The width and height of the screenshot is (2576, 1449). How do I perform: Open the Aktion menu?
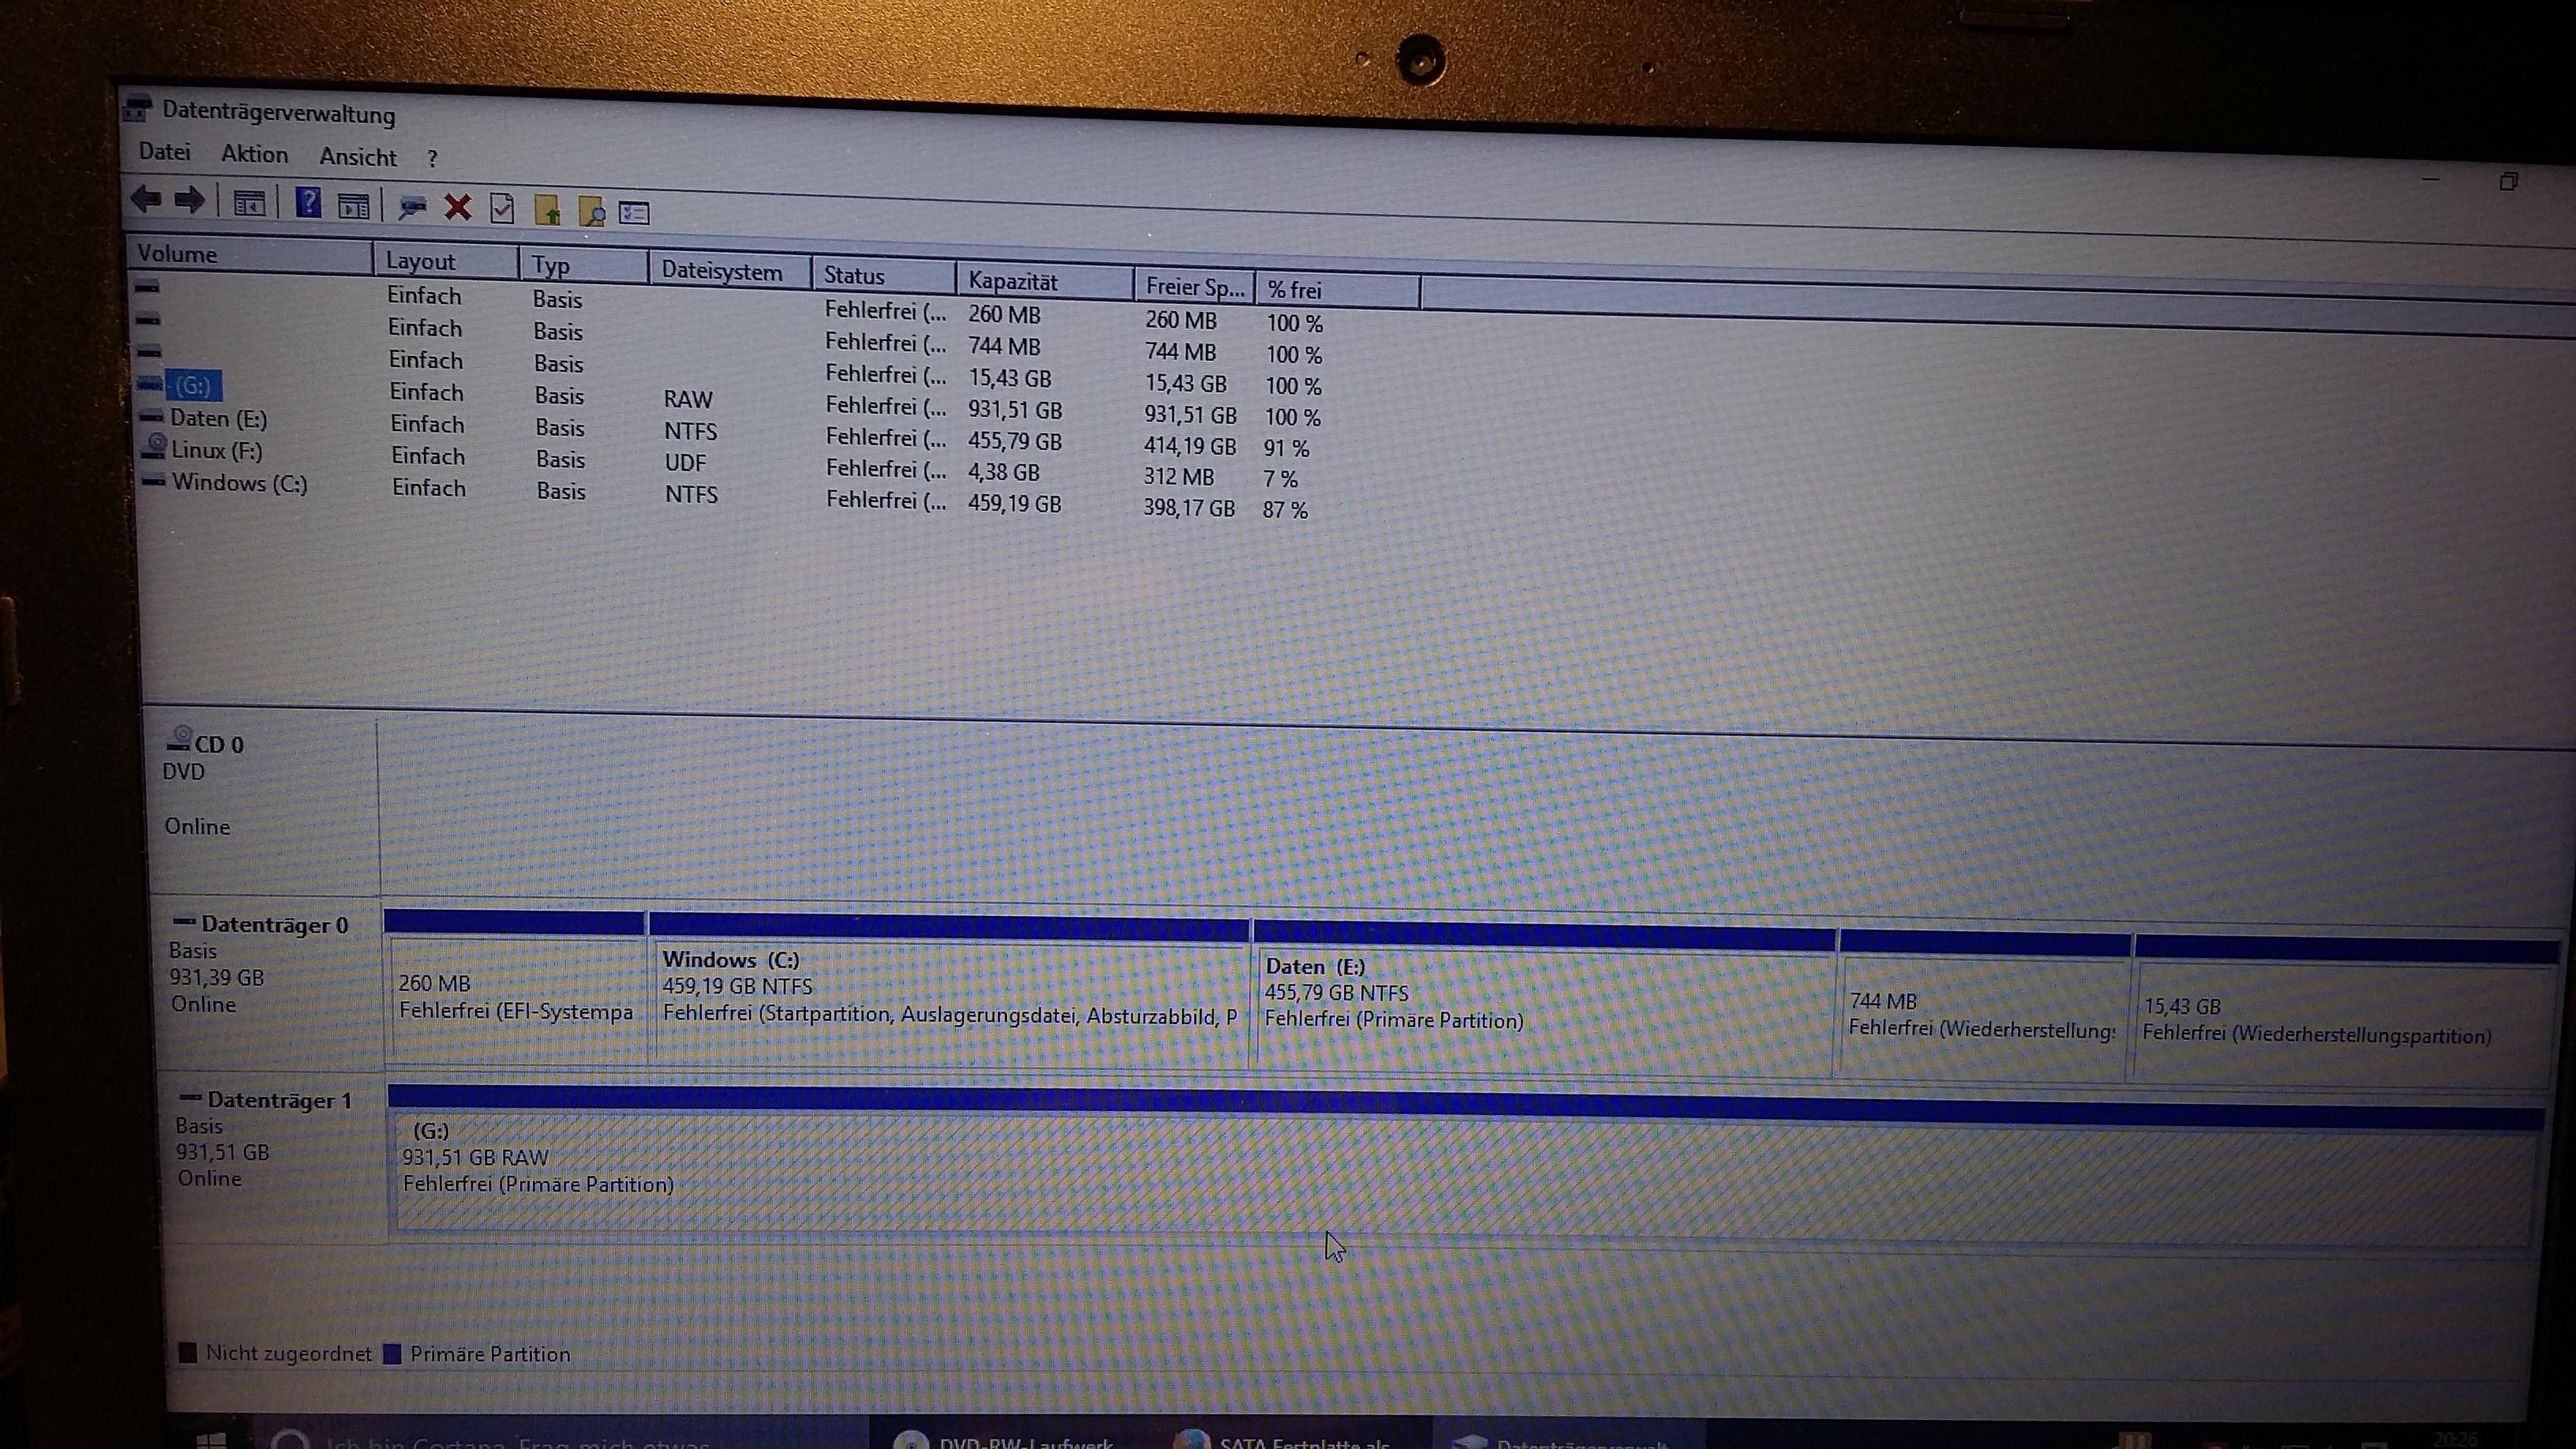pos(254,154)
